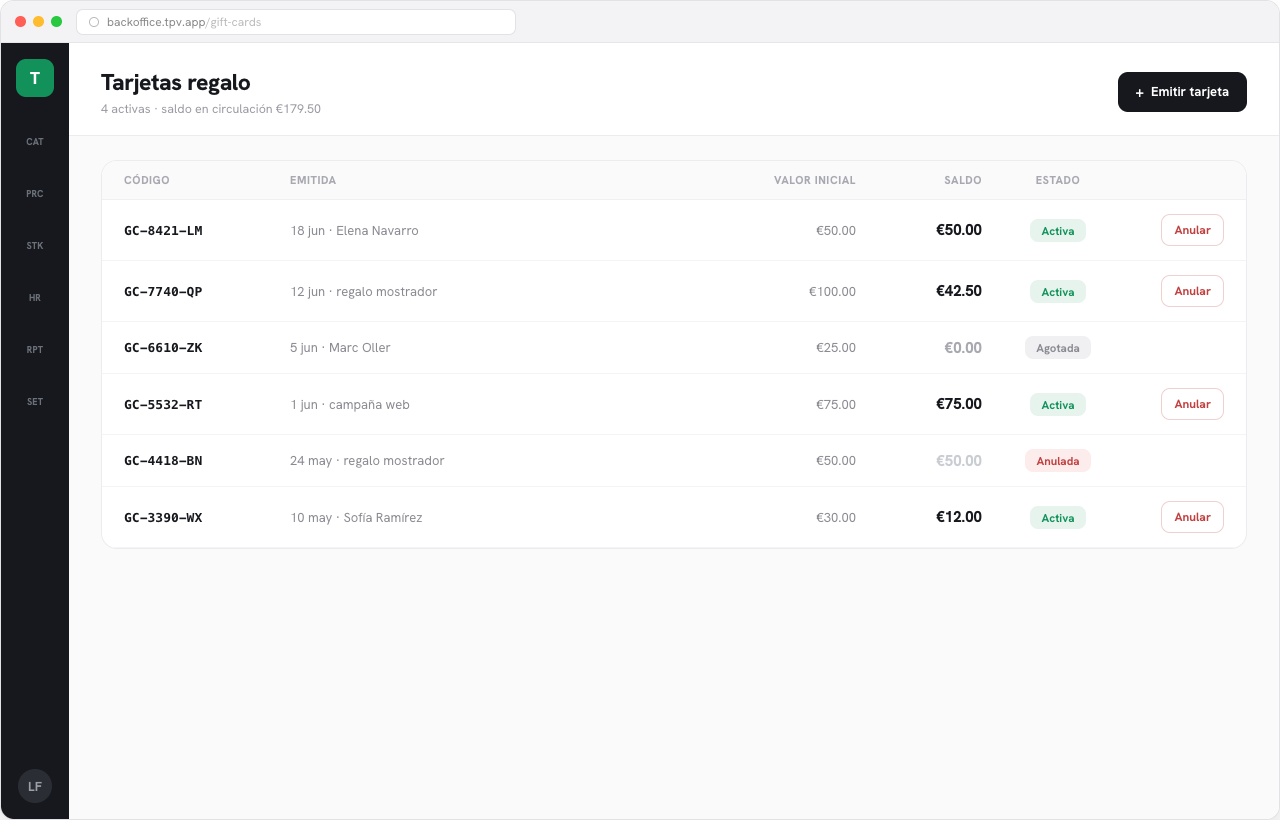Anular gift card GC-3390-WX
This screenshot has width=1280, height=820.
1192,517
